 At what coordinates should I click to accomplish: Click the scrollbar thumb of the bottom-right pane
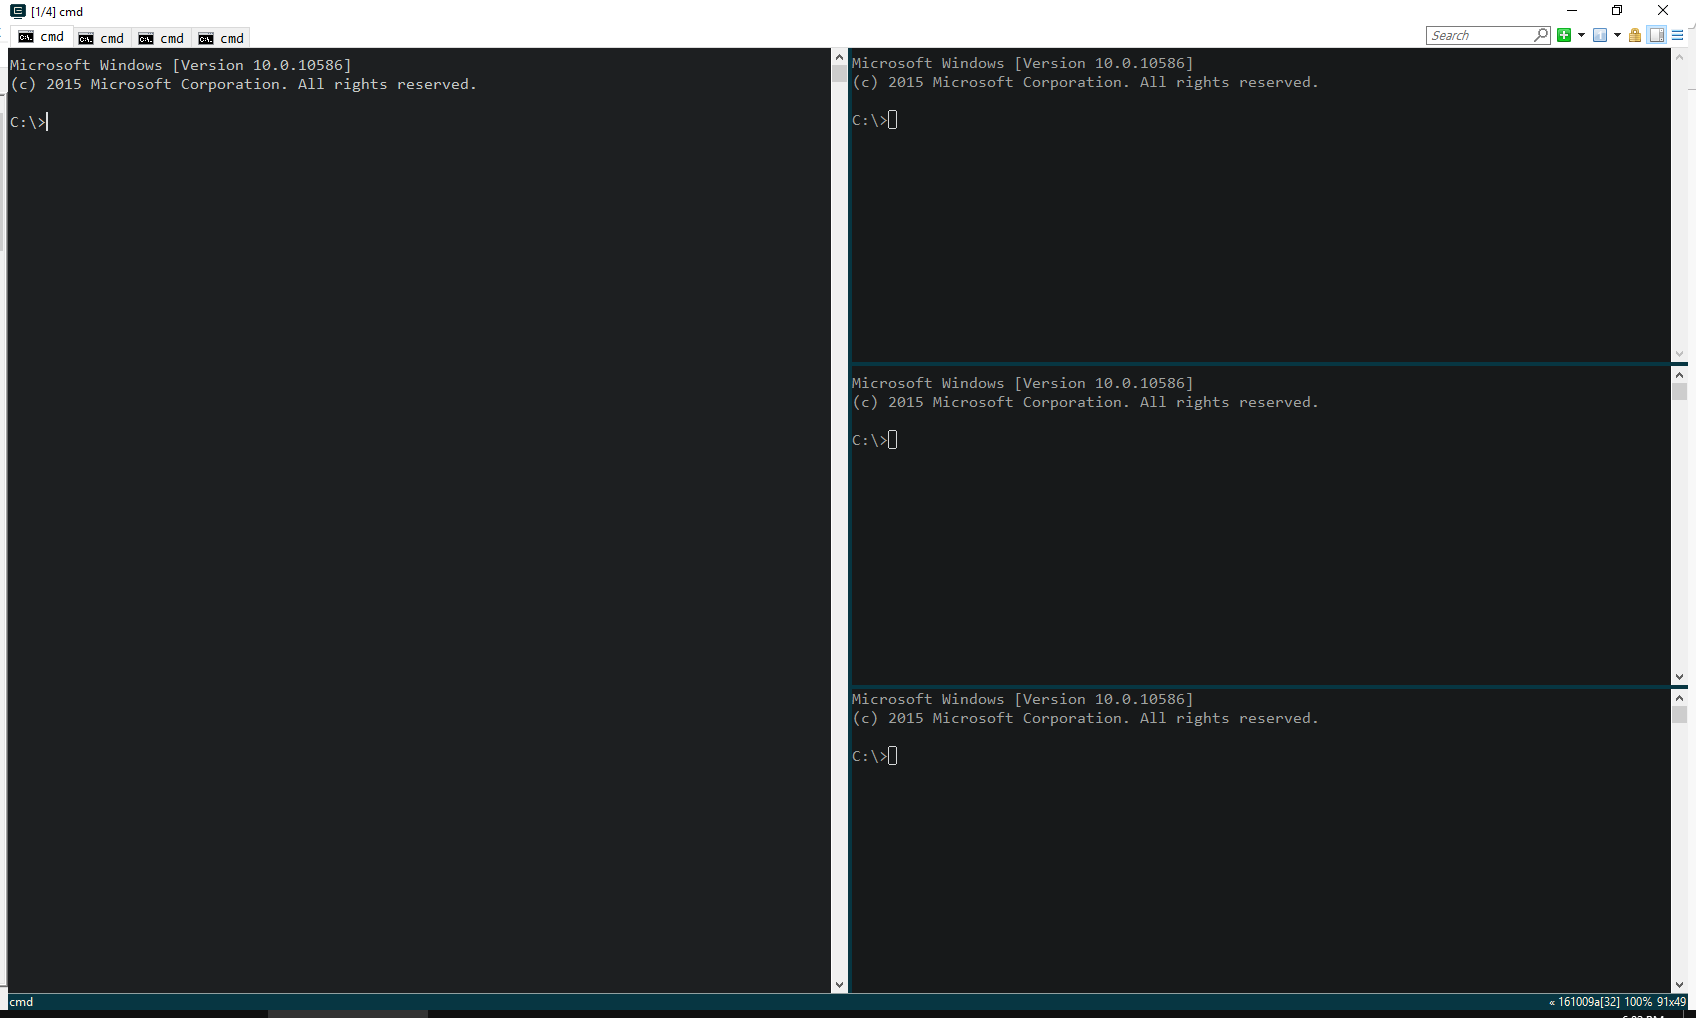1679,715
